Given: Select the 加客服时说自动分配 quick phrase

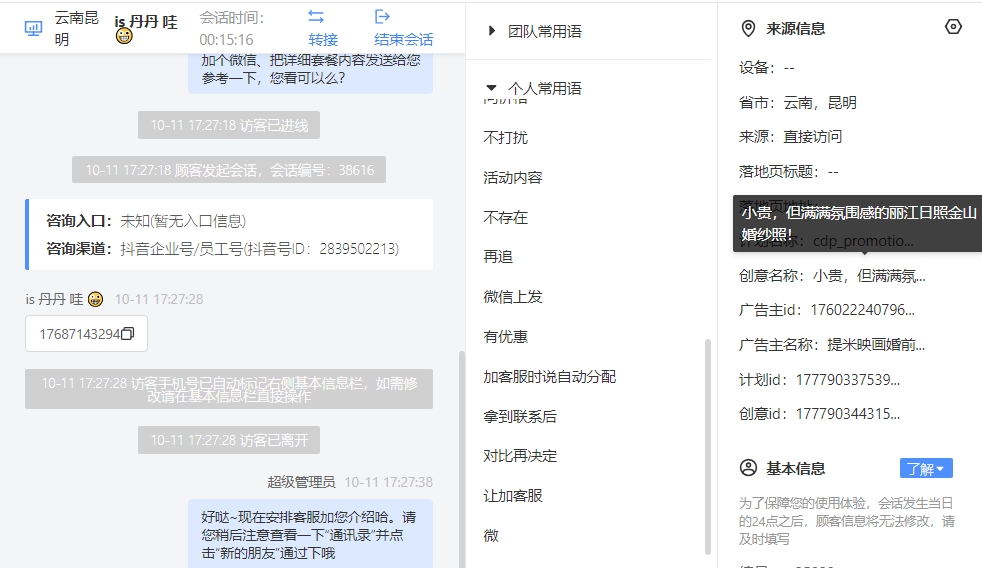Looking at the screenshot, I should coord(549,376).
